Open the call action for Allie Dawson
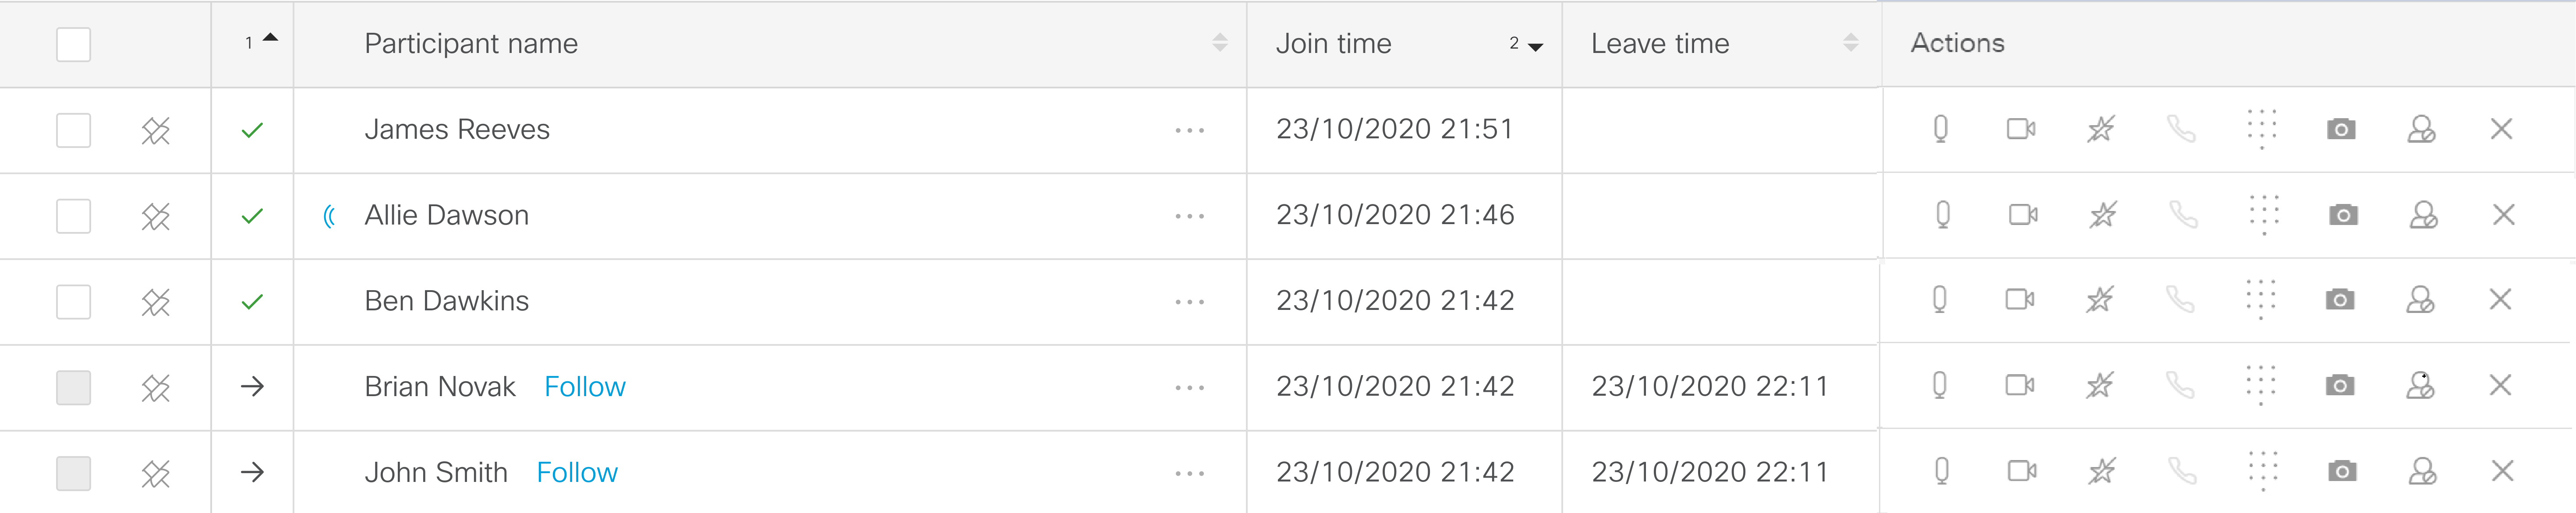This screenshot has height=513, width=2576. 2182,214
